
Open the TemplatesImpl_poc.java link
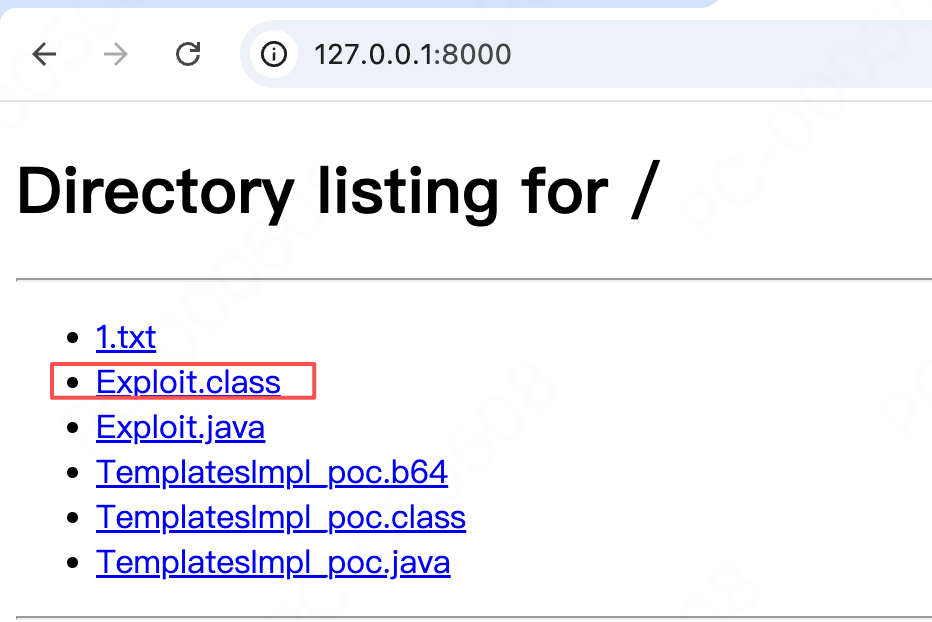(273, 563)
